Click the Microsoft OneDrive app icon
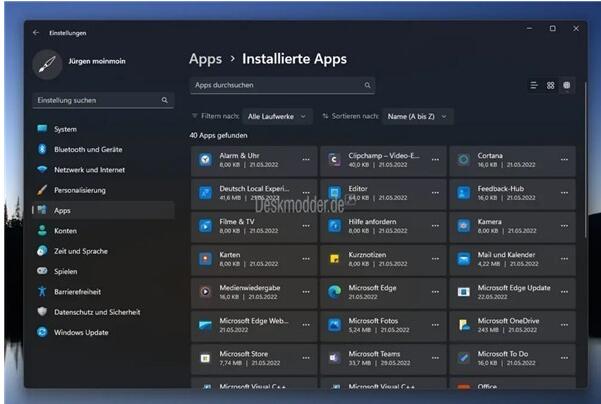This screenshot has width=601, height=404. (x=464, y=325)
